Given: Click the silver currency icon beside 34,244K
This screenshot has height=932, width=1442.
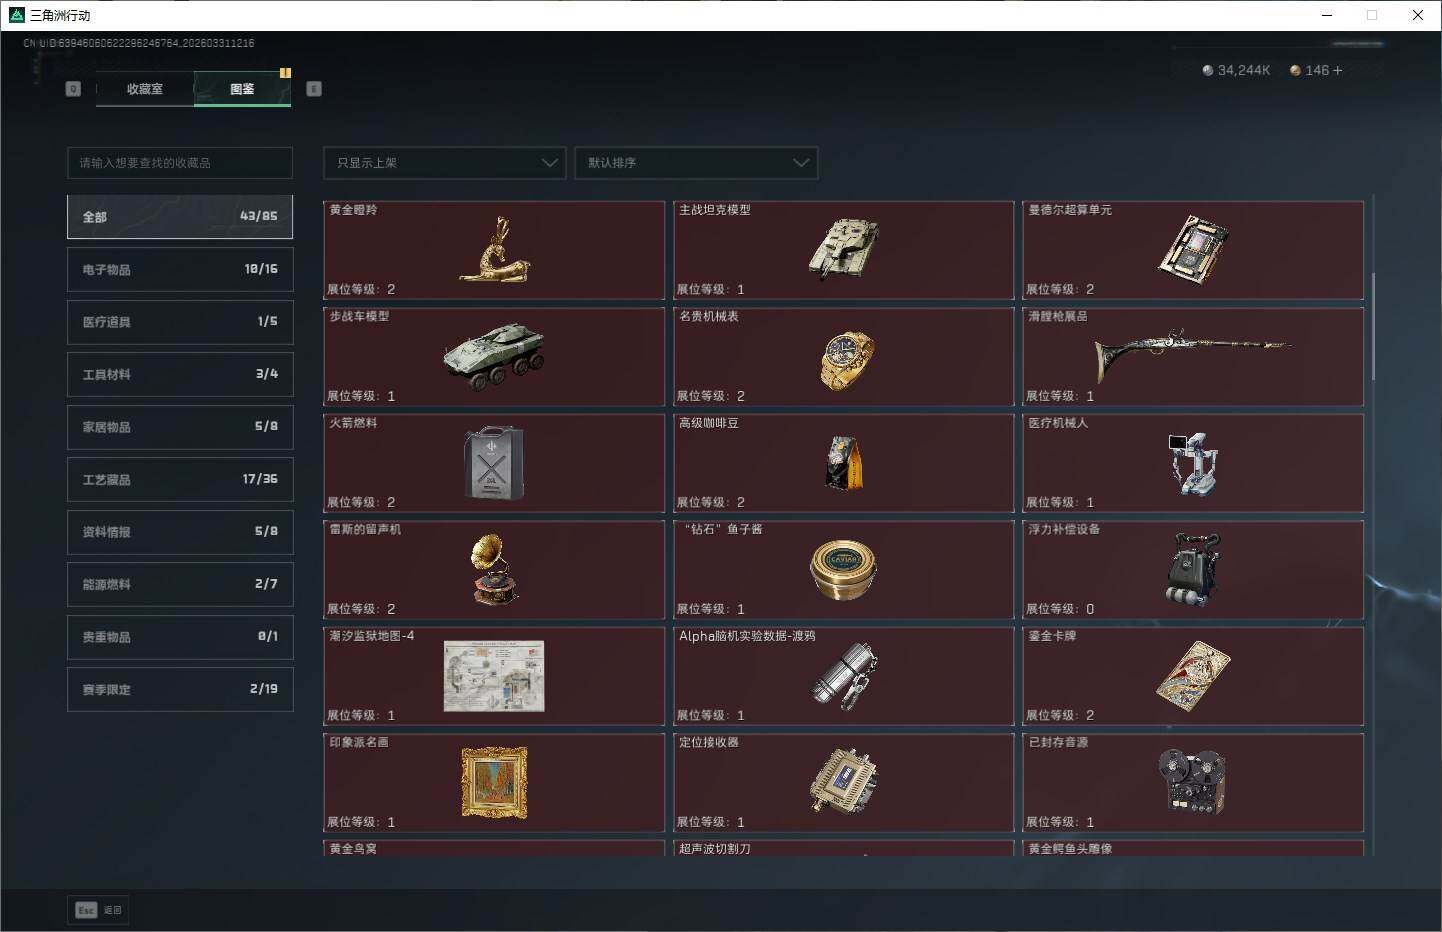Looking at the screenshot, I should (x=1208, y=70).
